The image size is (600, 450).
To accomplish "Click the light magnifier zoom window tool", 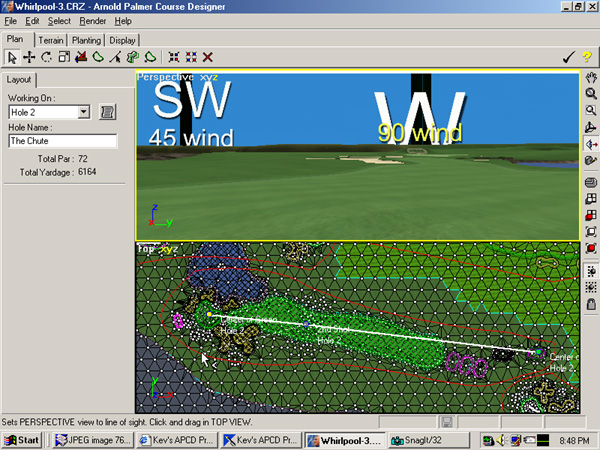I will pyautogui.click(x=591, y=110).
